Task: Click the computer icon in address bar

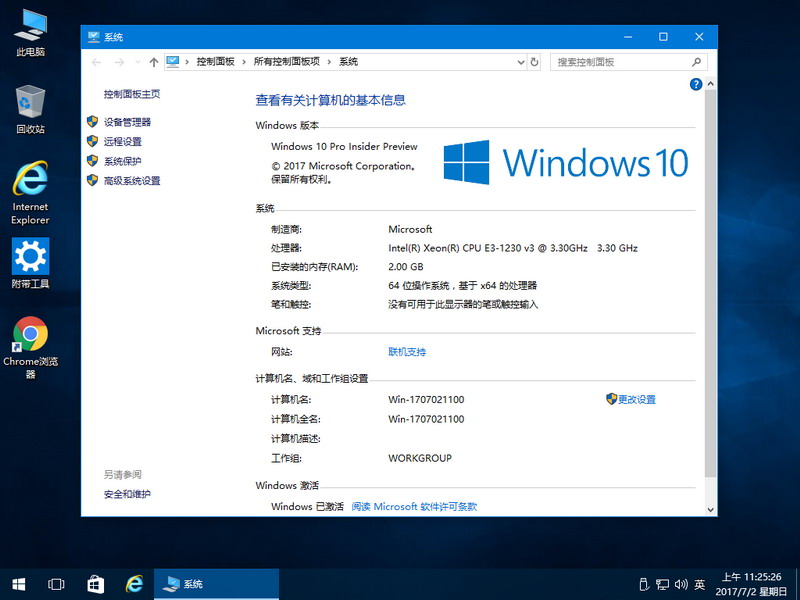Action: [x=173, y=62]
